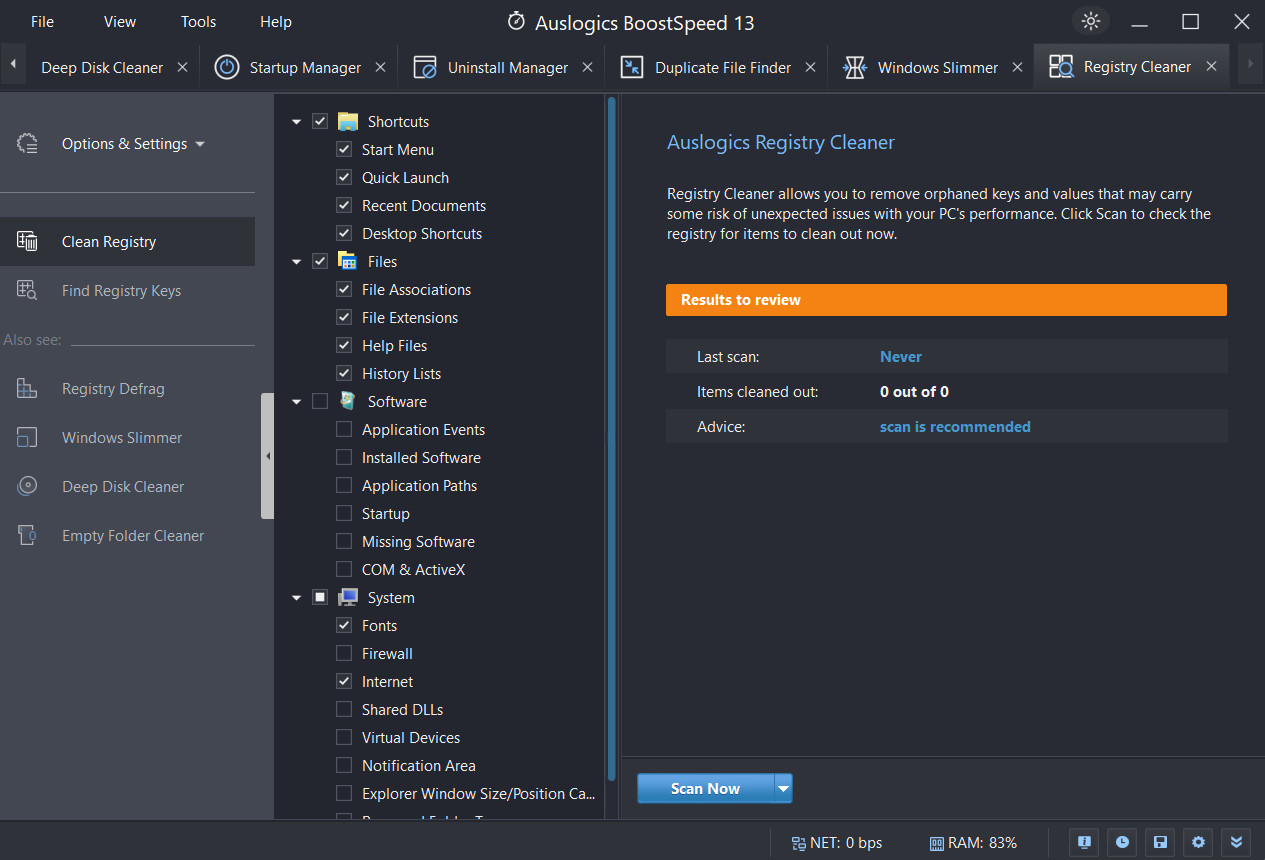This screenshot has height=860, width=1265.
Task: Collapse the Shortcuts tree group
Action: (x=296, y=122)
